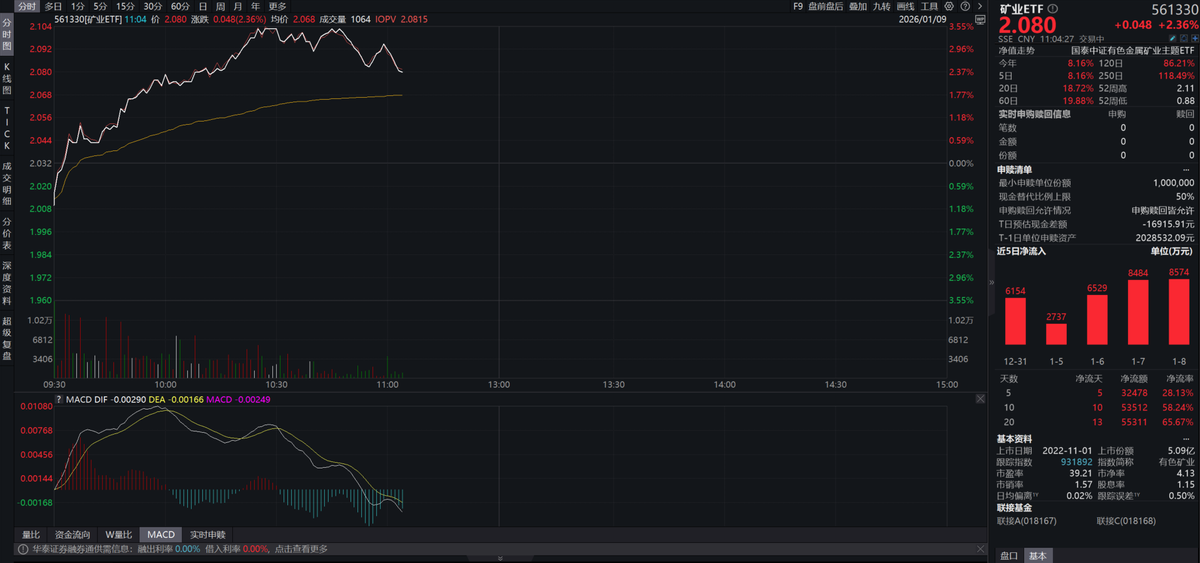1200x563 pixels.
Task: Click the info icon in securities lending bar
Action: pyautogui.click(x=21, y=549)
